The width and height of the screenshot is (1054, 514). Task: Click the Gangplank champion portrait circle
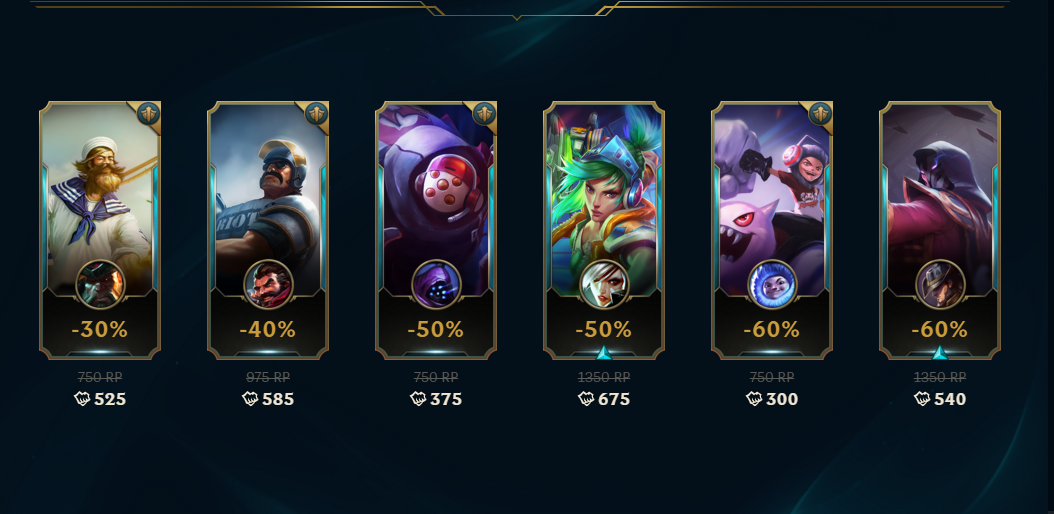[100, 284]
